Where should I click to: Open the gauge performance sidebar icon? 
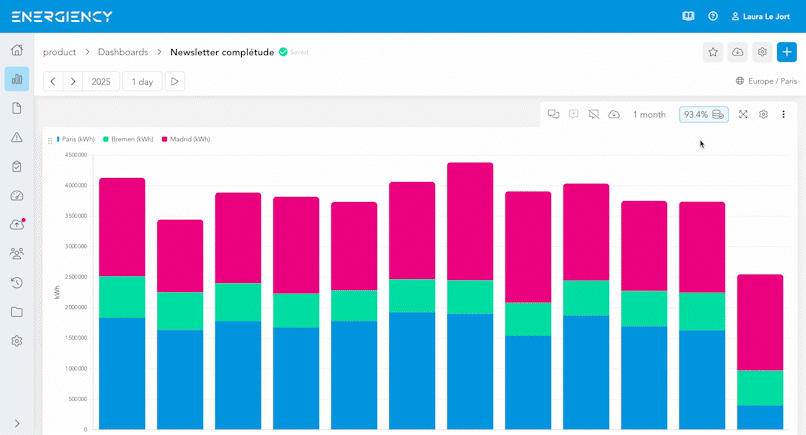pos(17,195)
